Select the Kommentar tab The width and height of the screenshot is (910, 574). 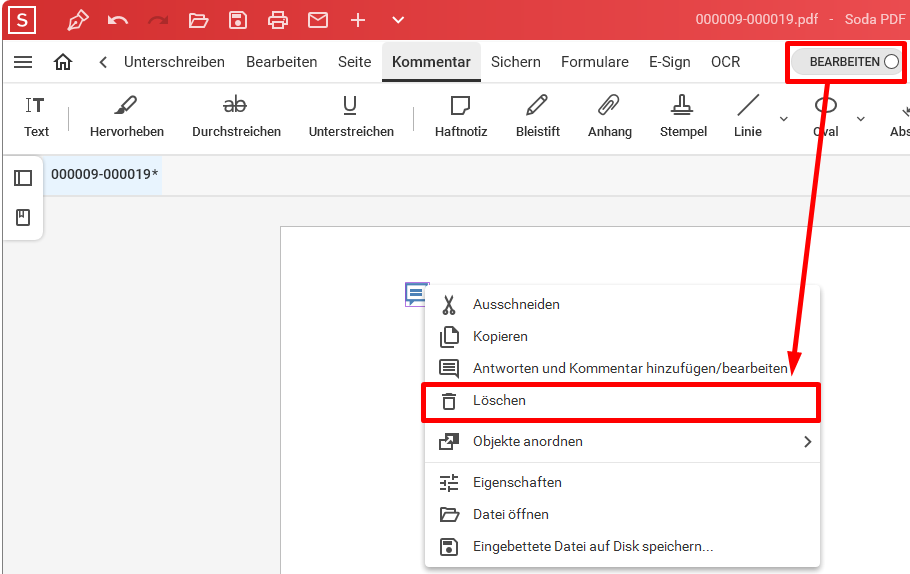[431, 62]
